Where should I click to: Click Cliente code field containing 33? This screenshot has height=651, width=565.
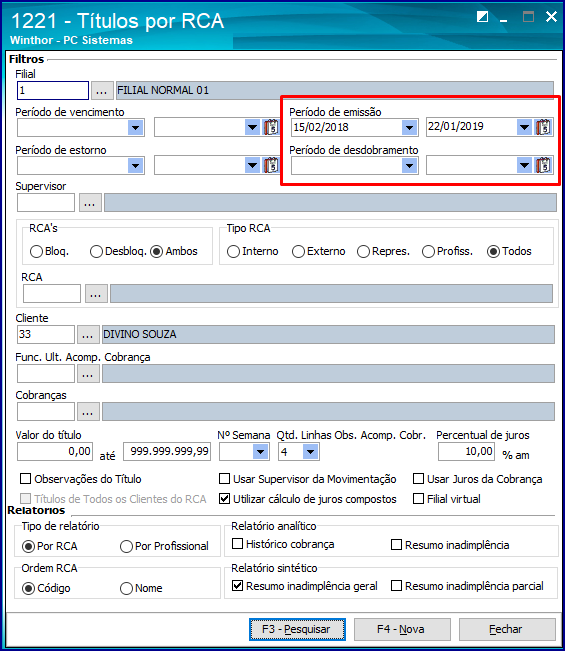pyautogui.click(x=46, y=334)
